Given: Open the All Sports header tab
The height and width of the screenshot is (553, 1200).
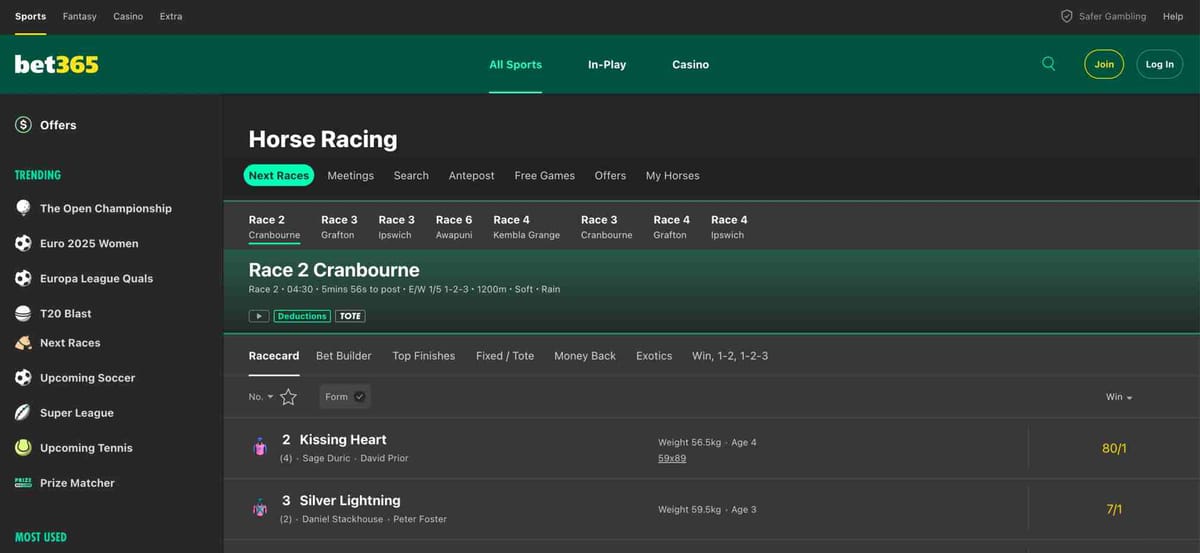Looking at the screenshot, I should click(515, 64).
